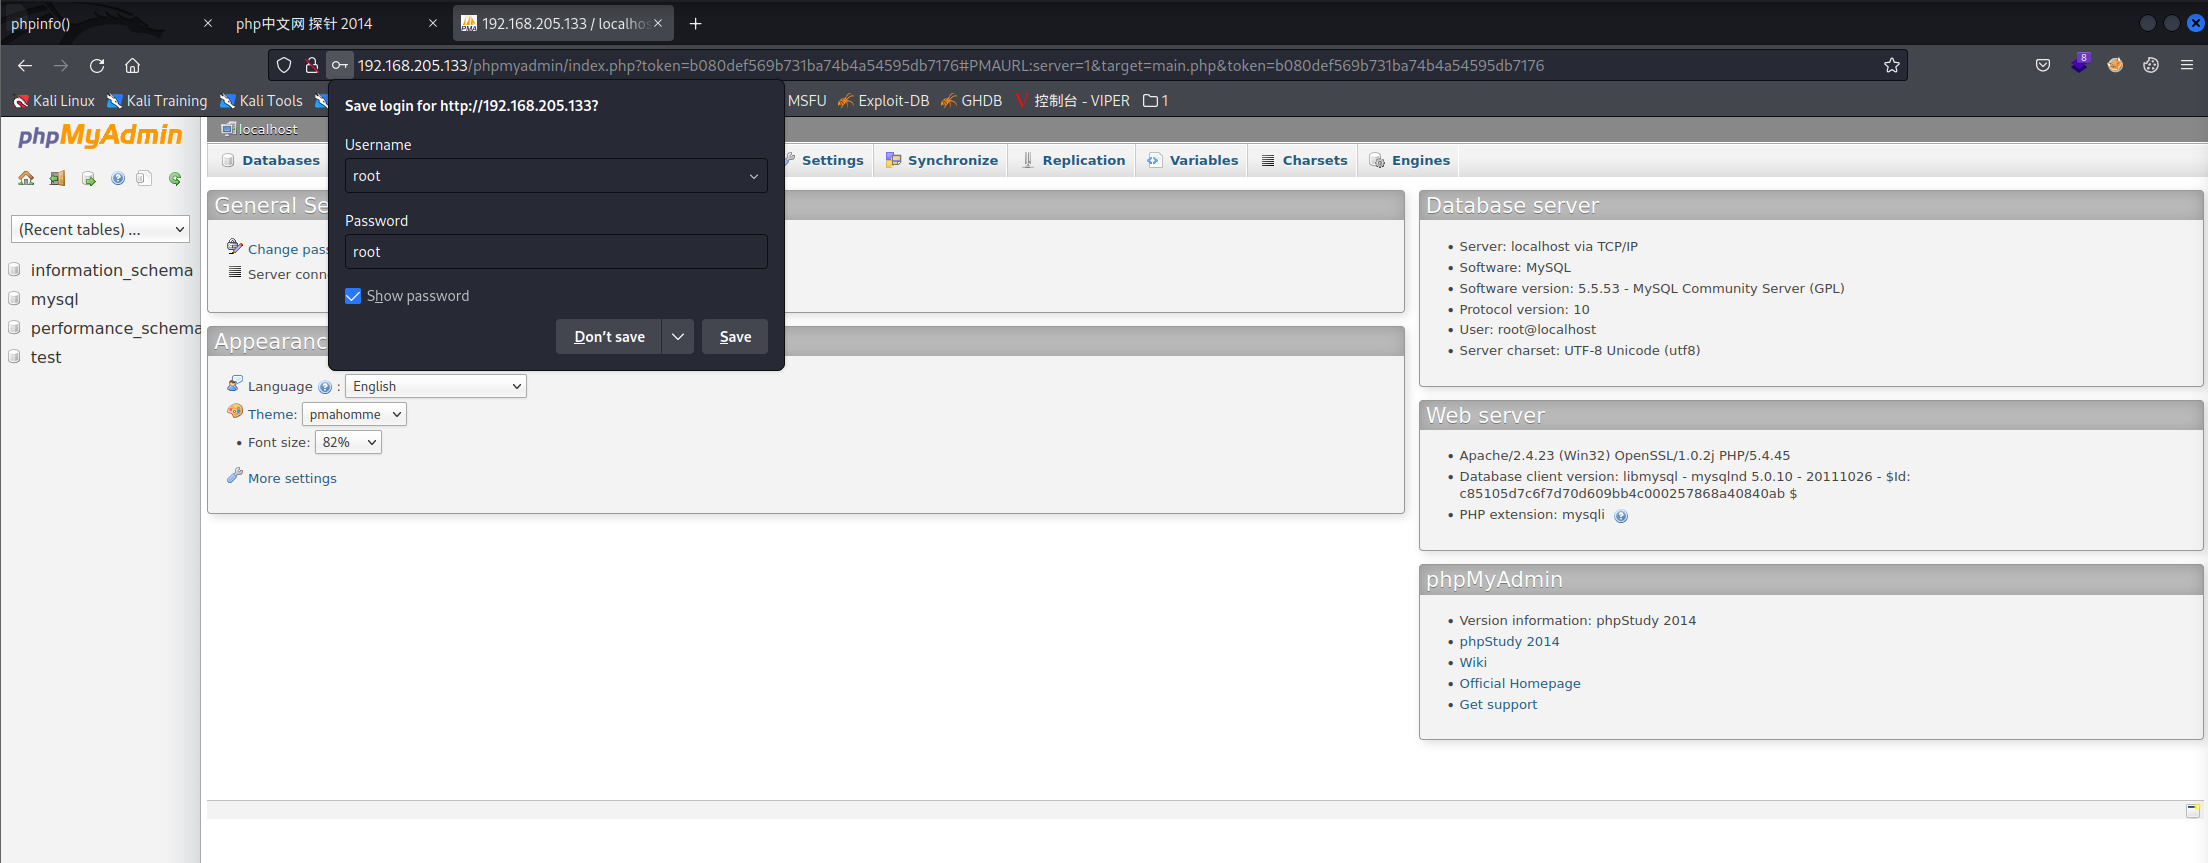Viewport: 2208px width, 863px height.
Task: Click the key icon in address bar
Action: (x=340, y=65)
